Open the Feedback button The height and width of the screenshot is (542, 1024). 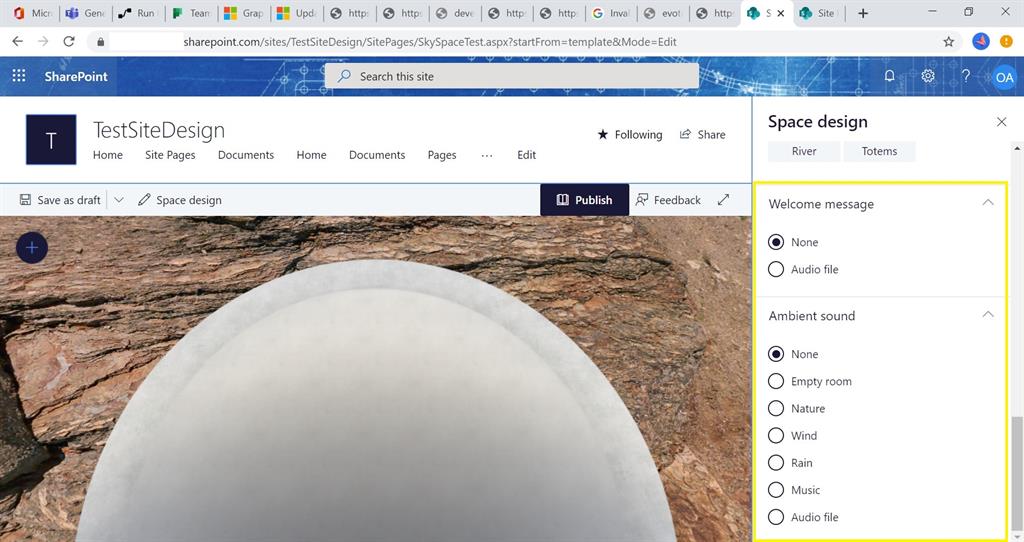[x=668, y=200]
